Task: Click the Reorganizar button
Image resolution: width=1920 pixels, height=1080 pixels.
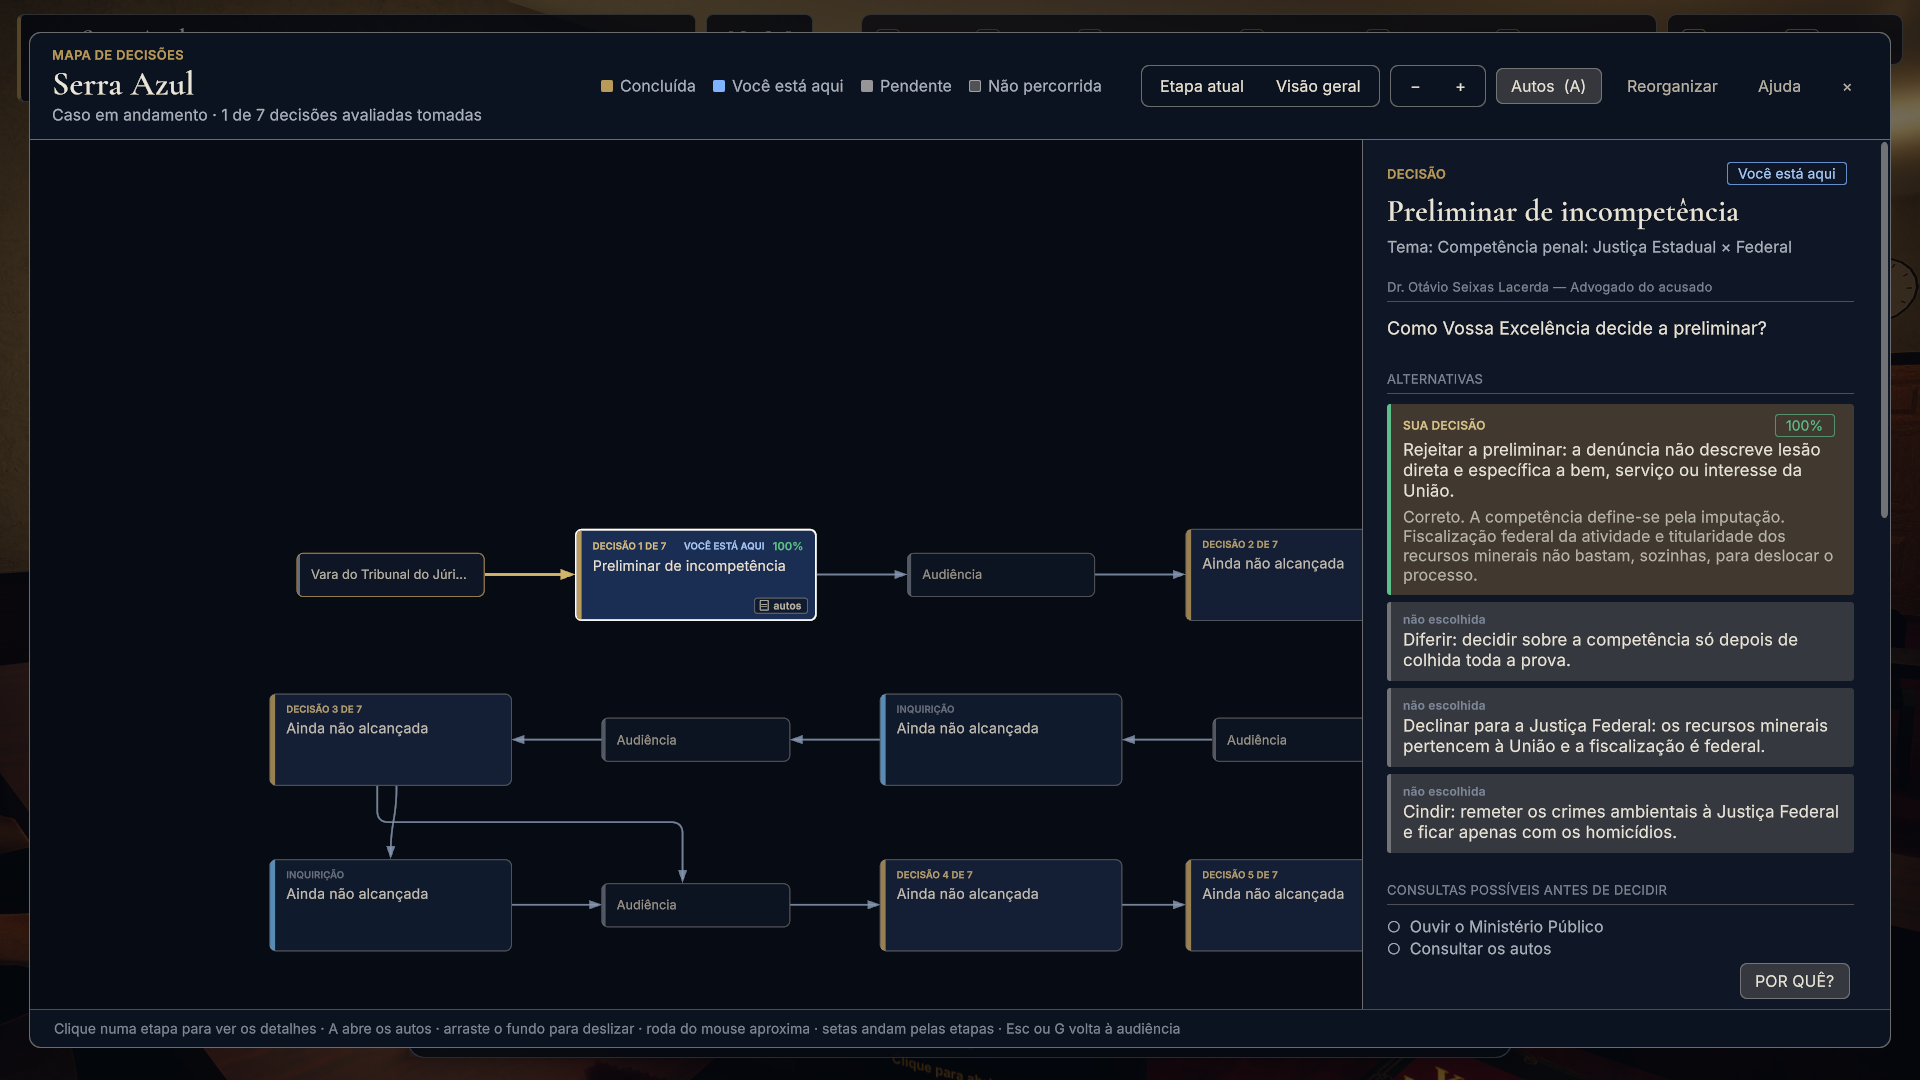Action: click(x=1671, y=87)
